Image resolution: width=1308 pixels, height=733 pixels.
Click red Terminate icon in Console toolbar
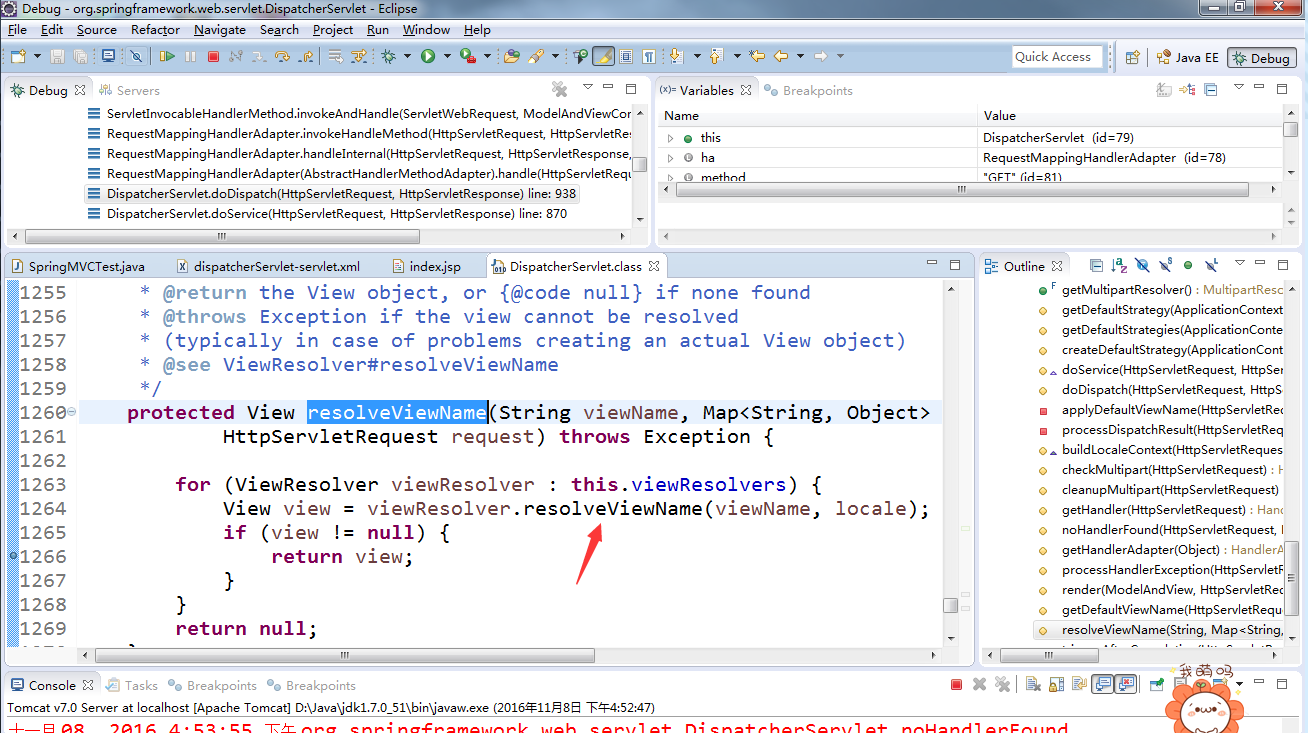coord(956,685)
